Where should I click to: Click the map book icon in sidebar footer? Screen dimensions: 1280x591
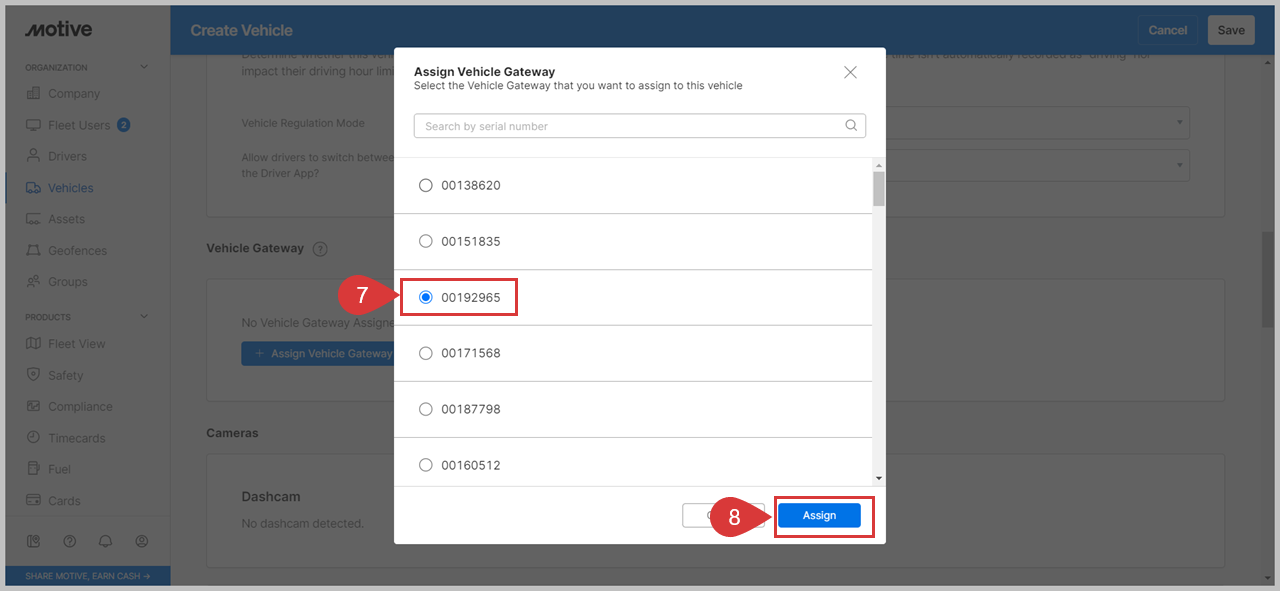click(x=33, y=541)
